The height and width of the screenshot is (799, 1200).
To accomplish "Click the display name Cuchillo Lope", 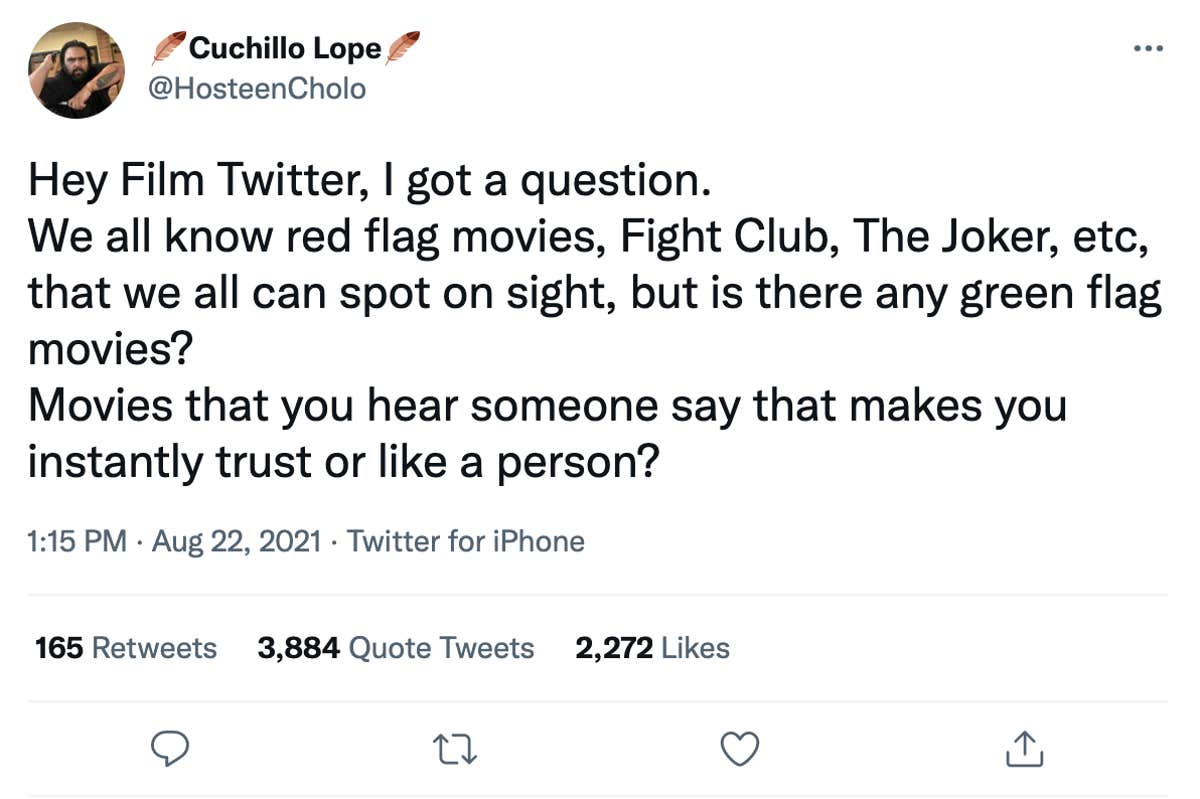I will click(x=285, y=47).
